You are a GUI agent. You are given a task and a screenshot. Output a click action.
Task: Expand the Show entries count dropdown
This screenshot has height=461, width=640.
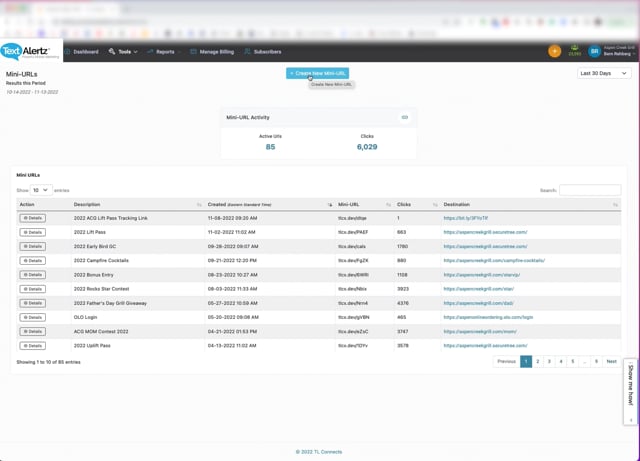tap(40, 190)
